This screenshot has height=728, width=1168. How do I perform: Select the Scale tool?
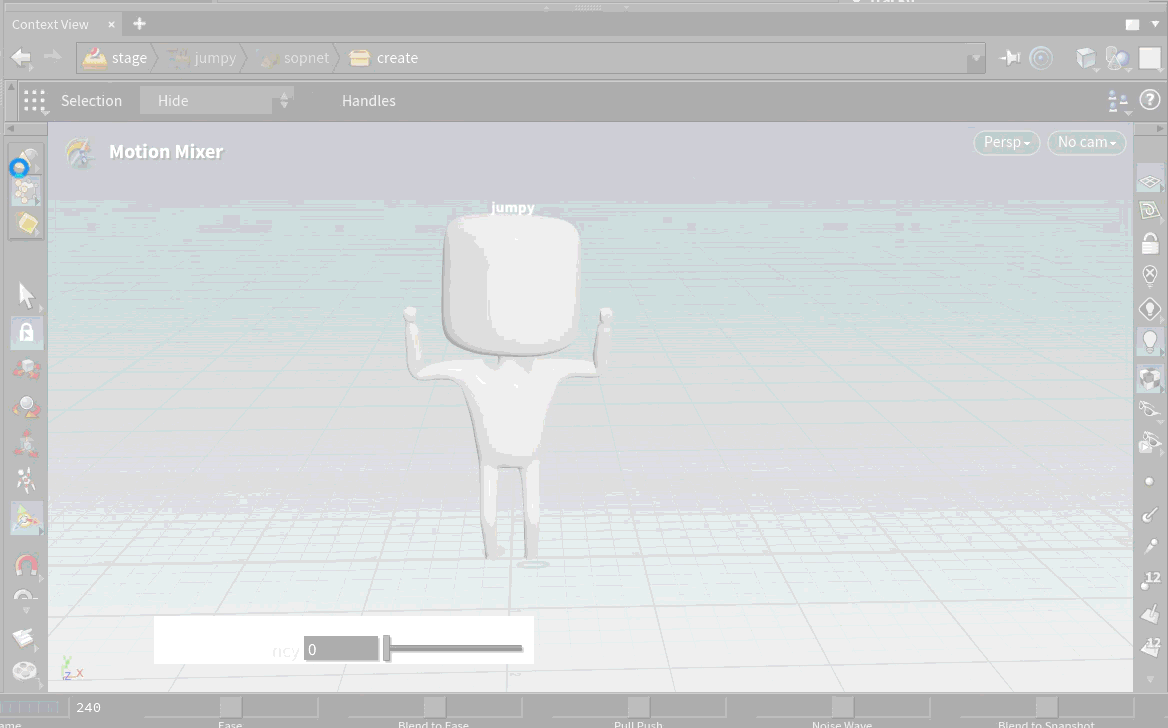point(26,443)
